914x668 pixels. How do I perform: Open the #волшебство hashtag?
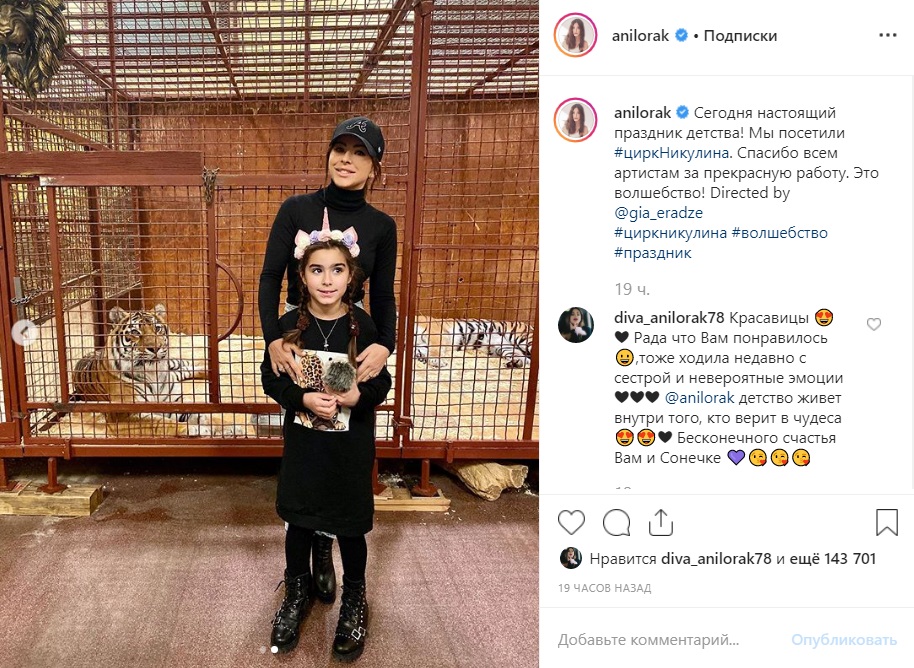(x=779, y=233)
